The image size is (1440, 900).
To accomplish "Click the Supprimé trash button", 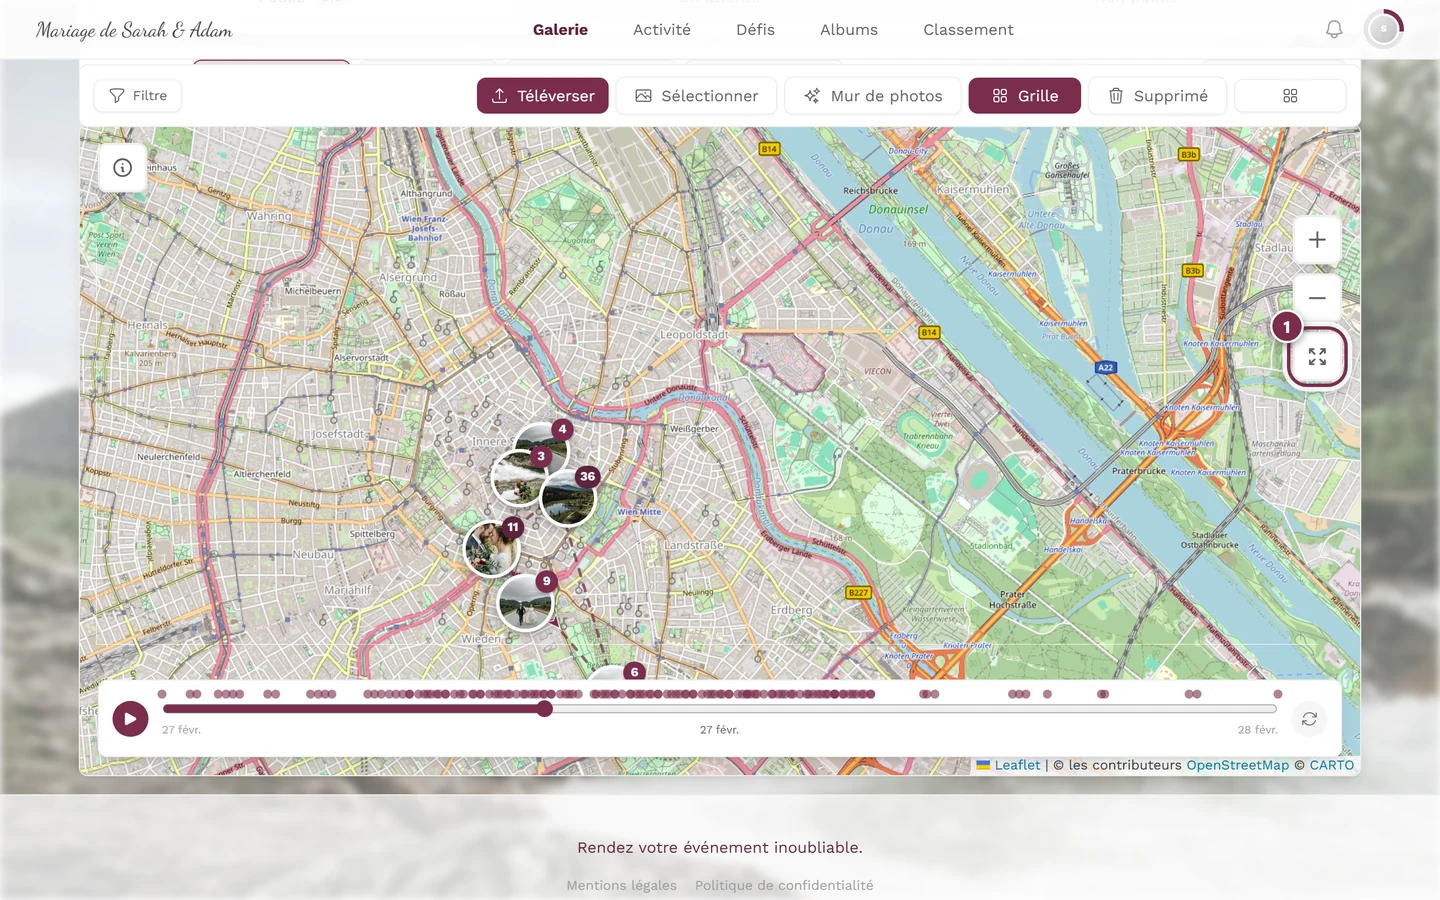I will (1158, 96).
